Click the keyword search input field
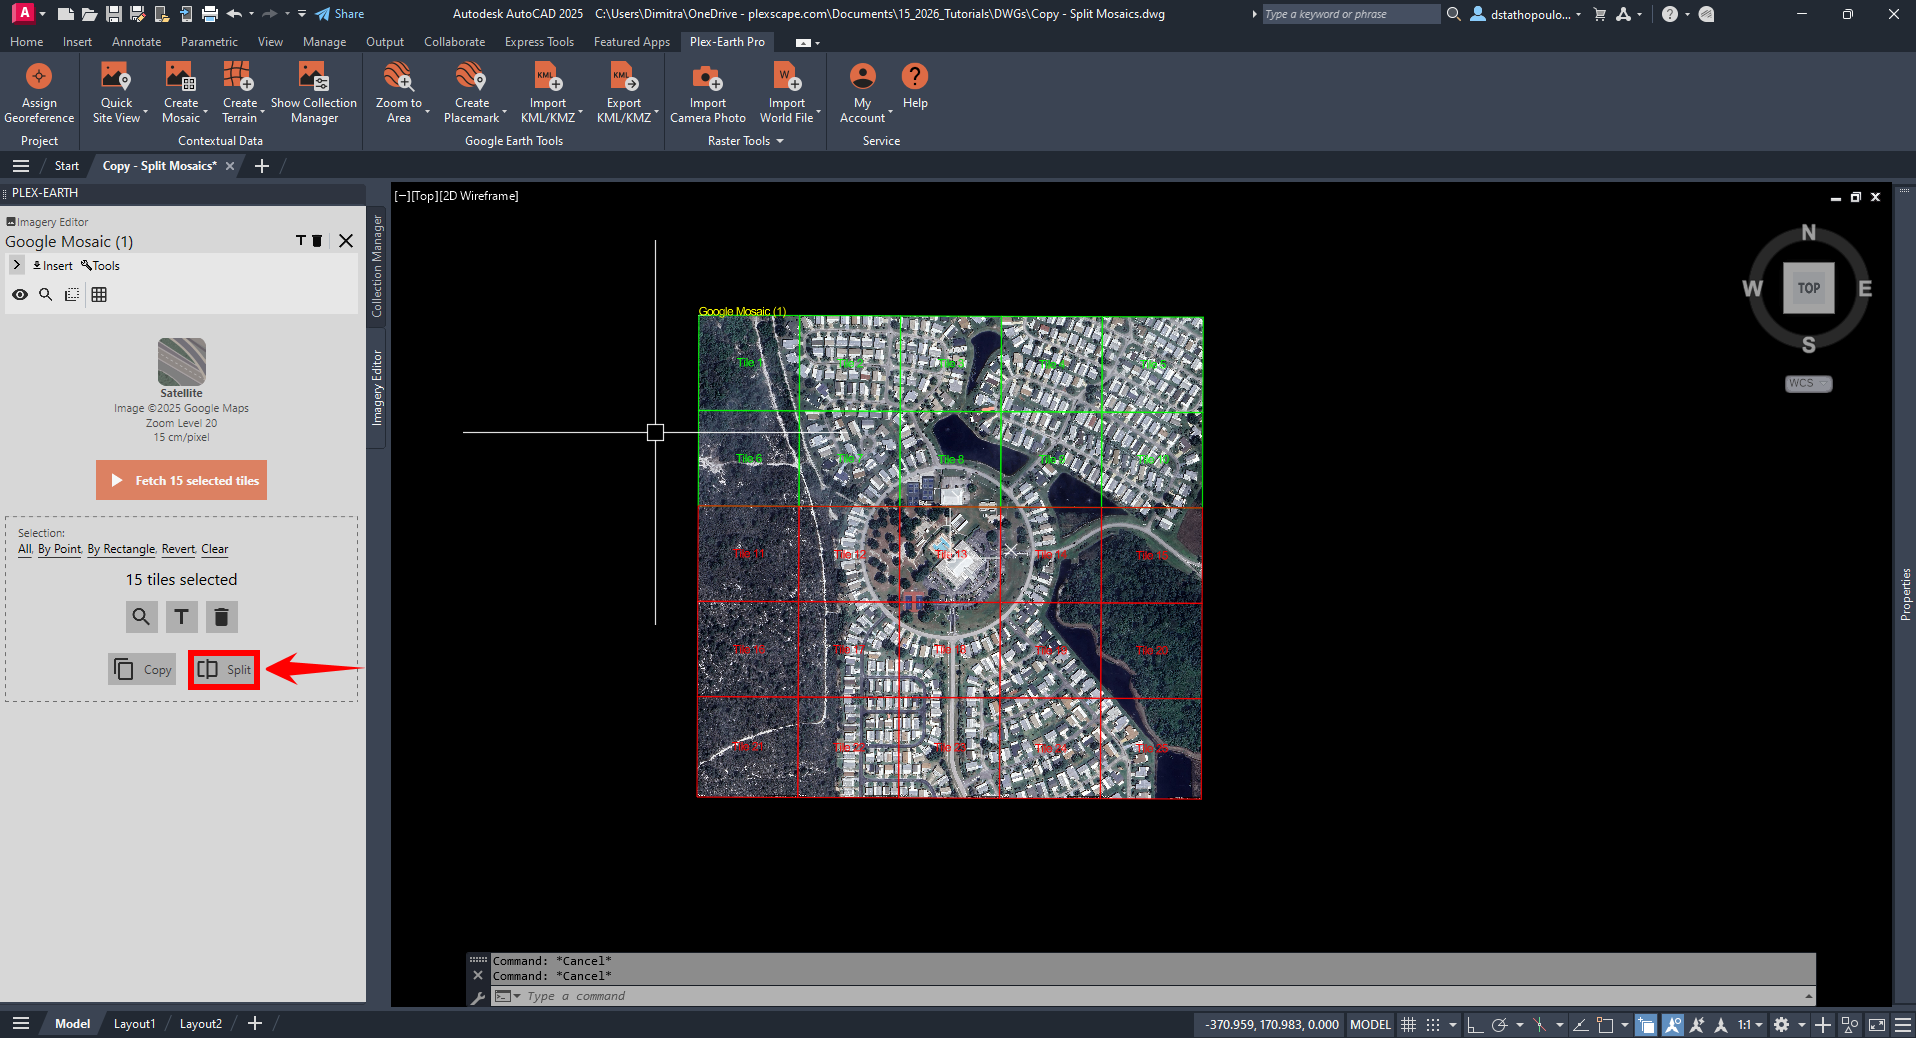Screen dimensions: 1916x1038 [x=1350, y=14]
